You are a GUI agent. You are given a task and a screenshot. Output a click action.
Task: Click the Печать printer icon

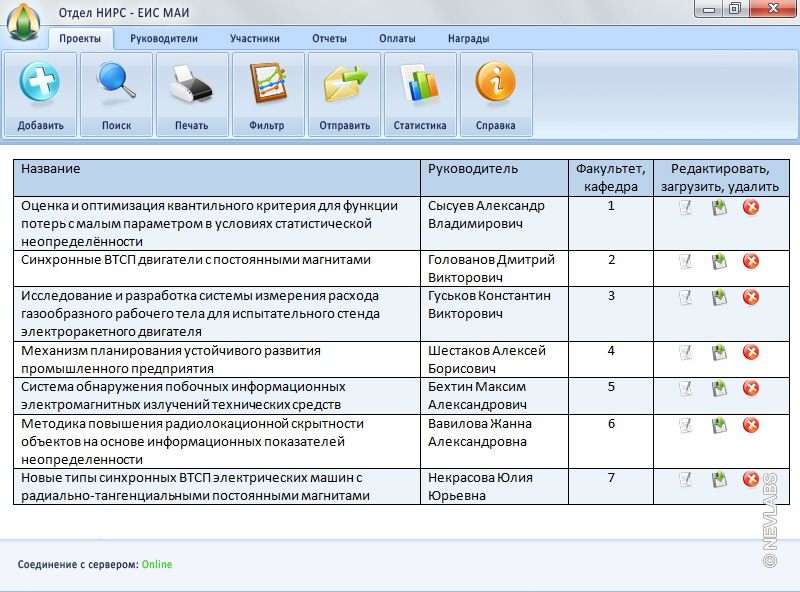click(191, 84)
